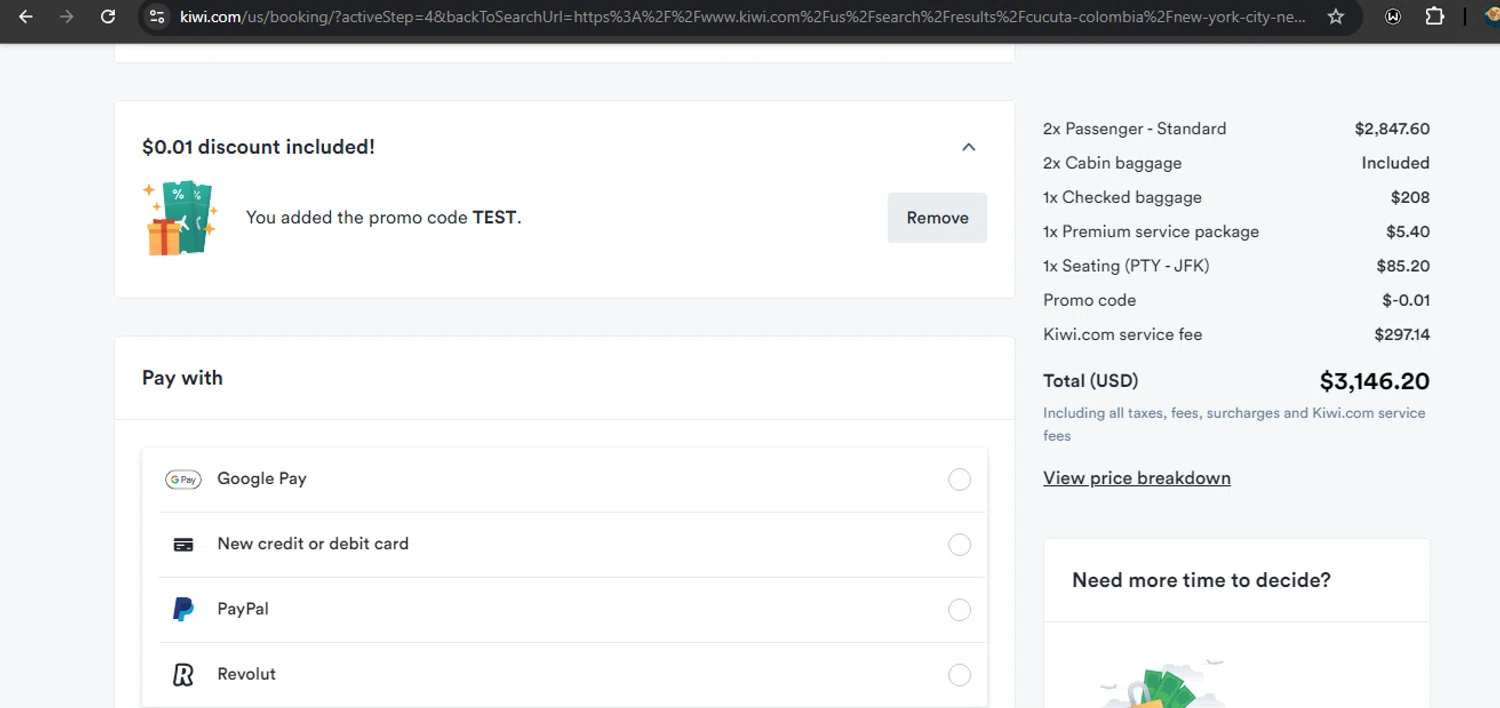The height and width of the screenshot is (708, 1500).
Task: Bookmark this page with the star
Action: [x=1336, y=17]
